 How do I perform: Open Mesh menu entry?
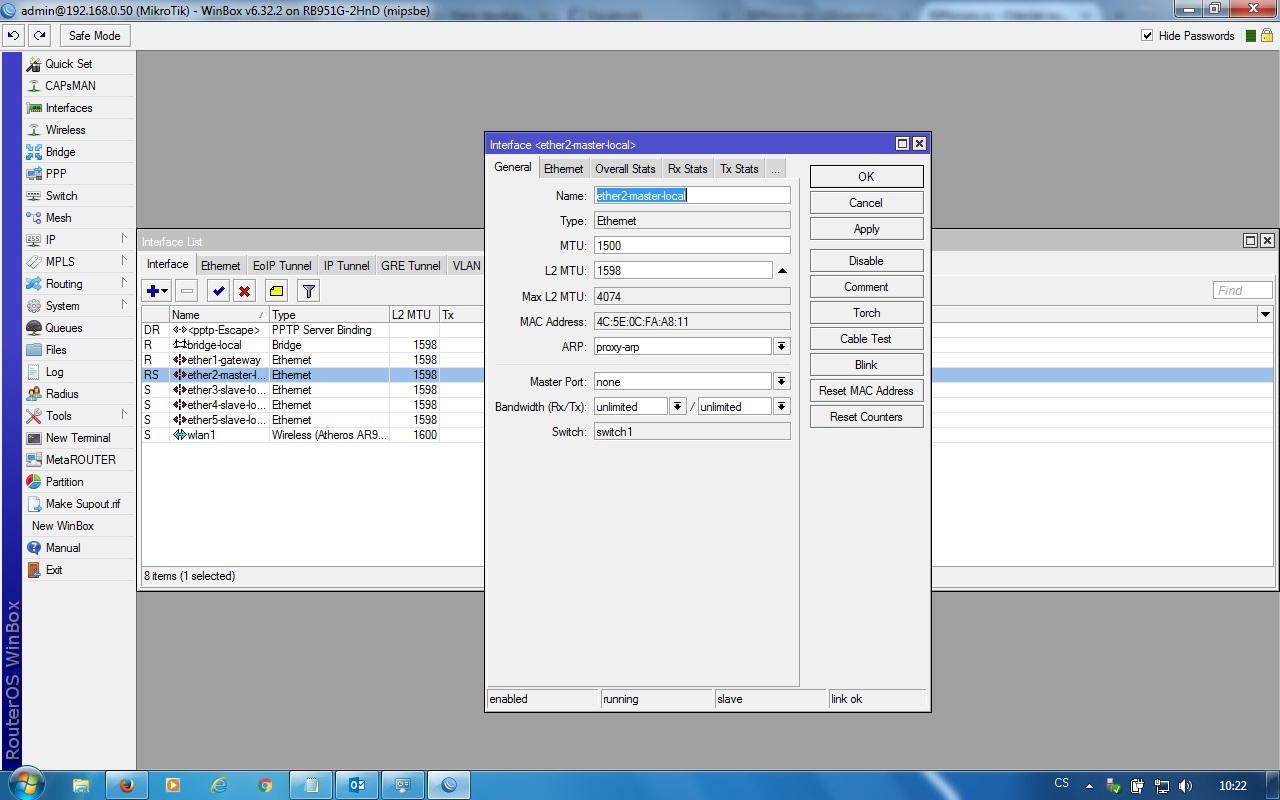(x=79, y=218)
